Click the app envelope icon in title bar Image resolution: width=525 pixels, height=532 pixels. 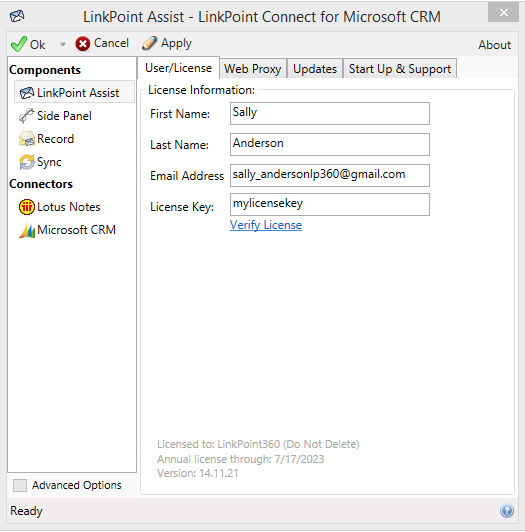pyautogui.click(x=17, y=16)
